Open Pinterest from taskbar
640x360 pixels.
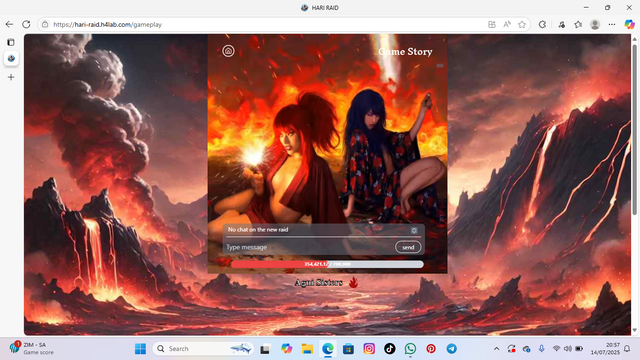click(x=431, y=349)
